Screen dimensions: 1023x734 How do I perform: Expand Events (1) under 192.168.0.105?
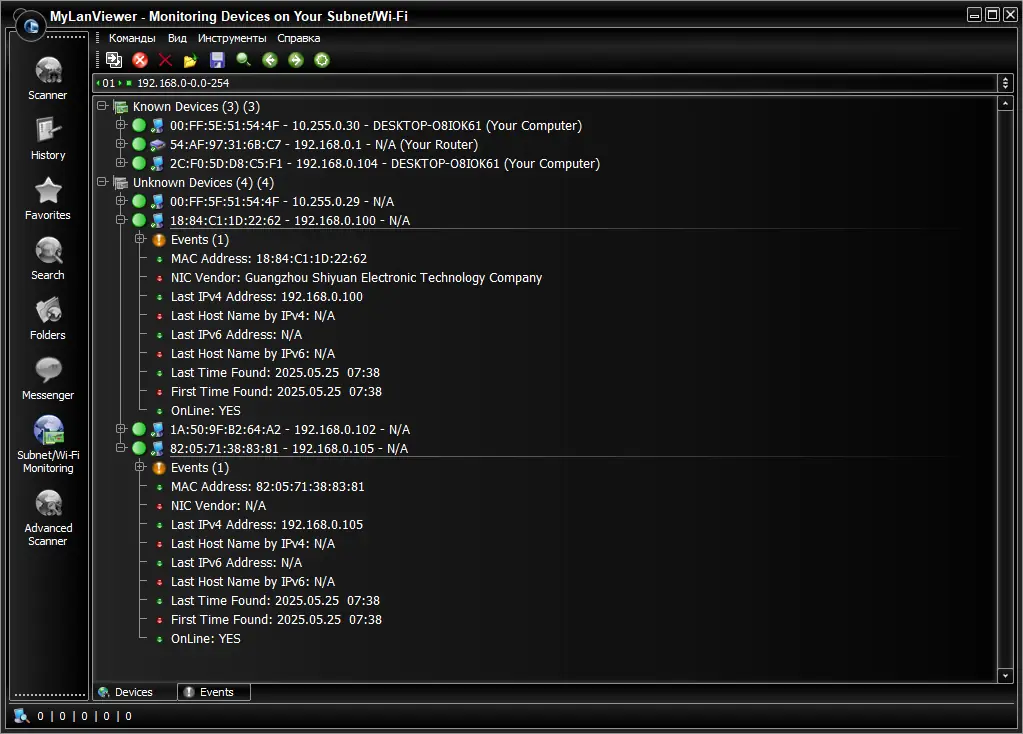140,466
